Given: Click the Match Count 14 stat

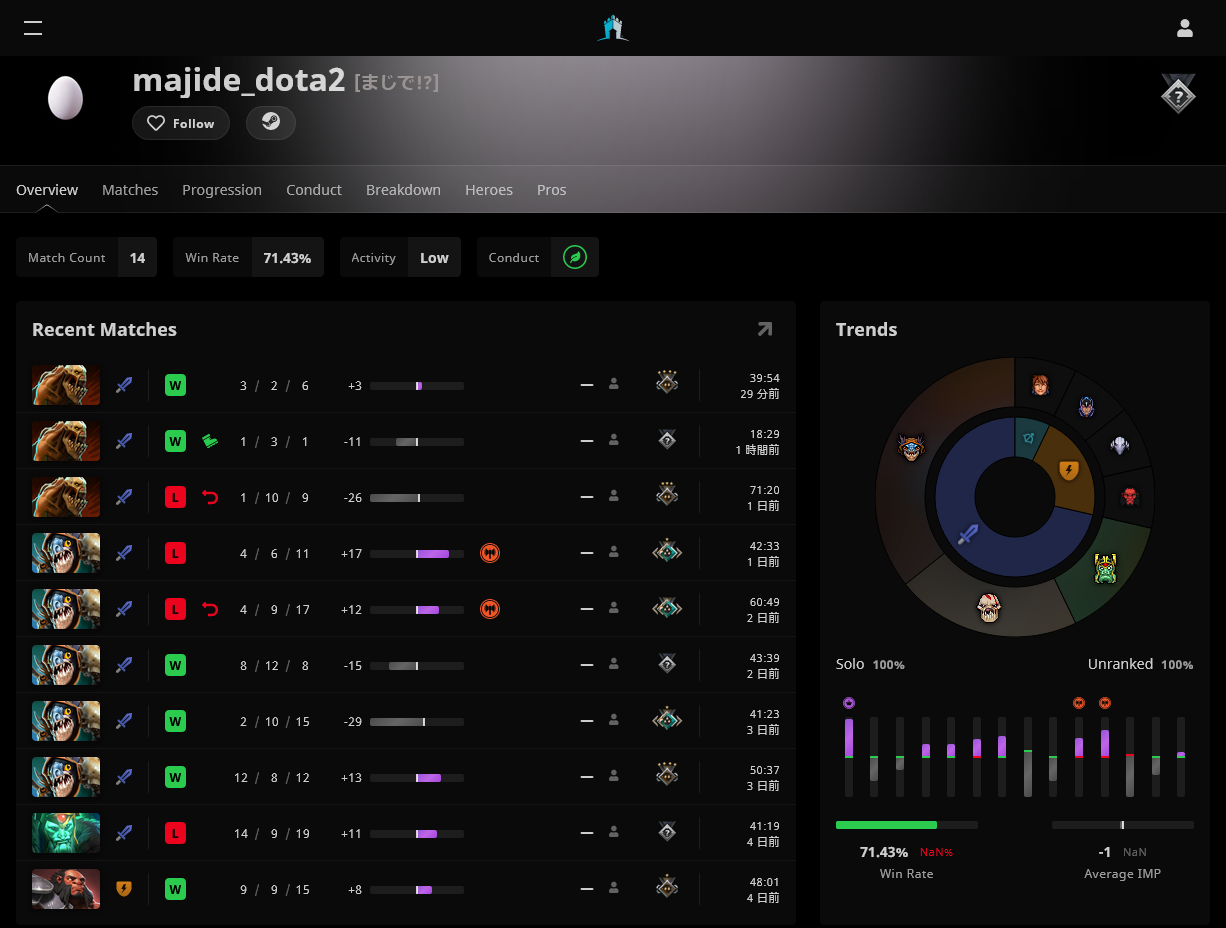Looking at the screenshot, I should 86,257.
